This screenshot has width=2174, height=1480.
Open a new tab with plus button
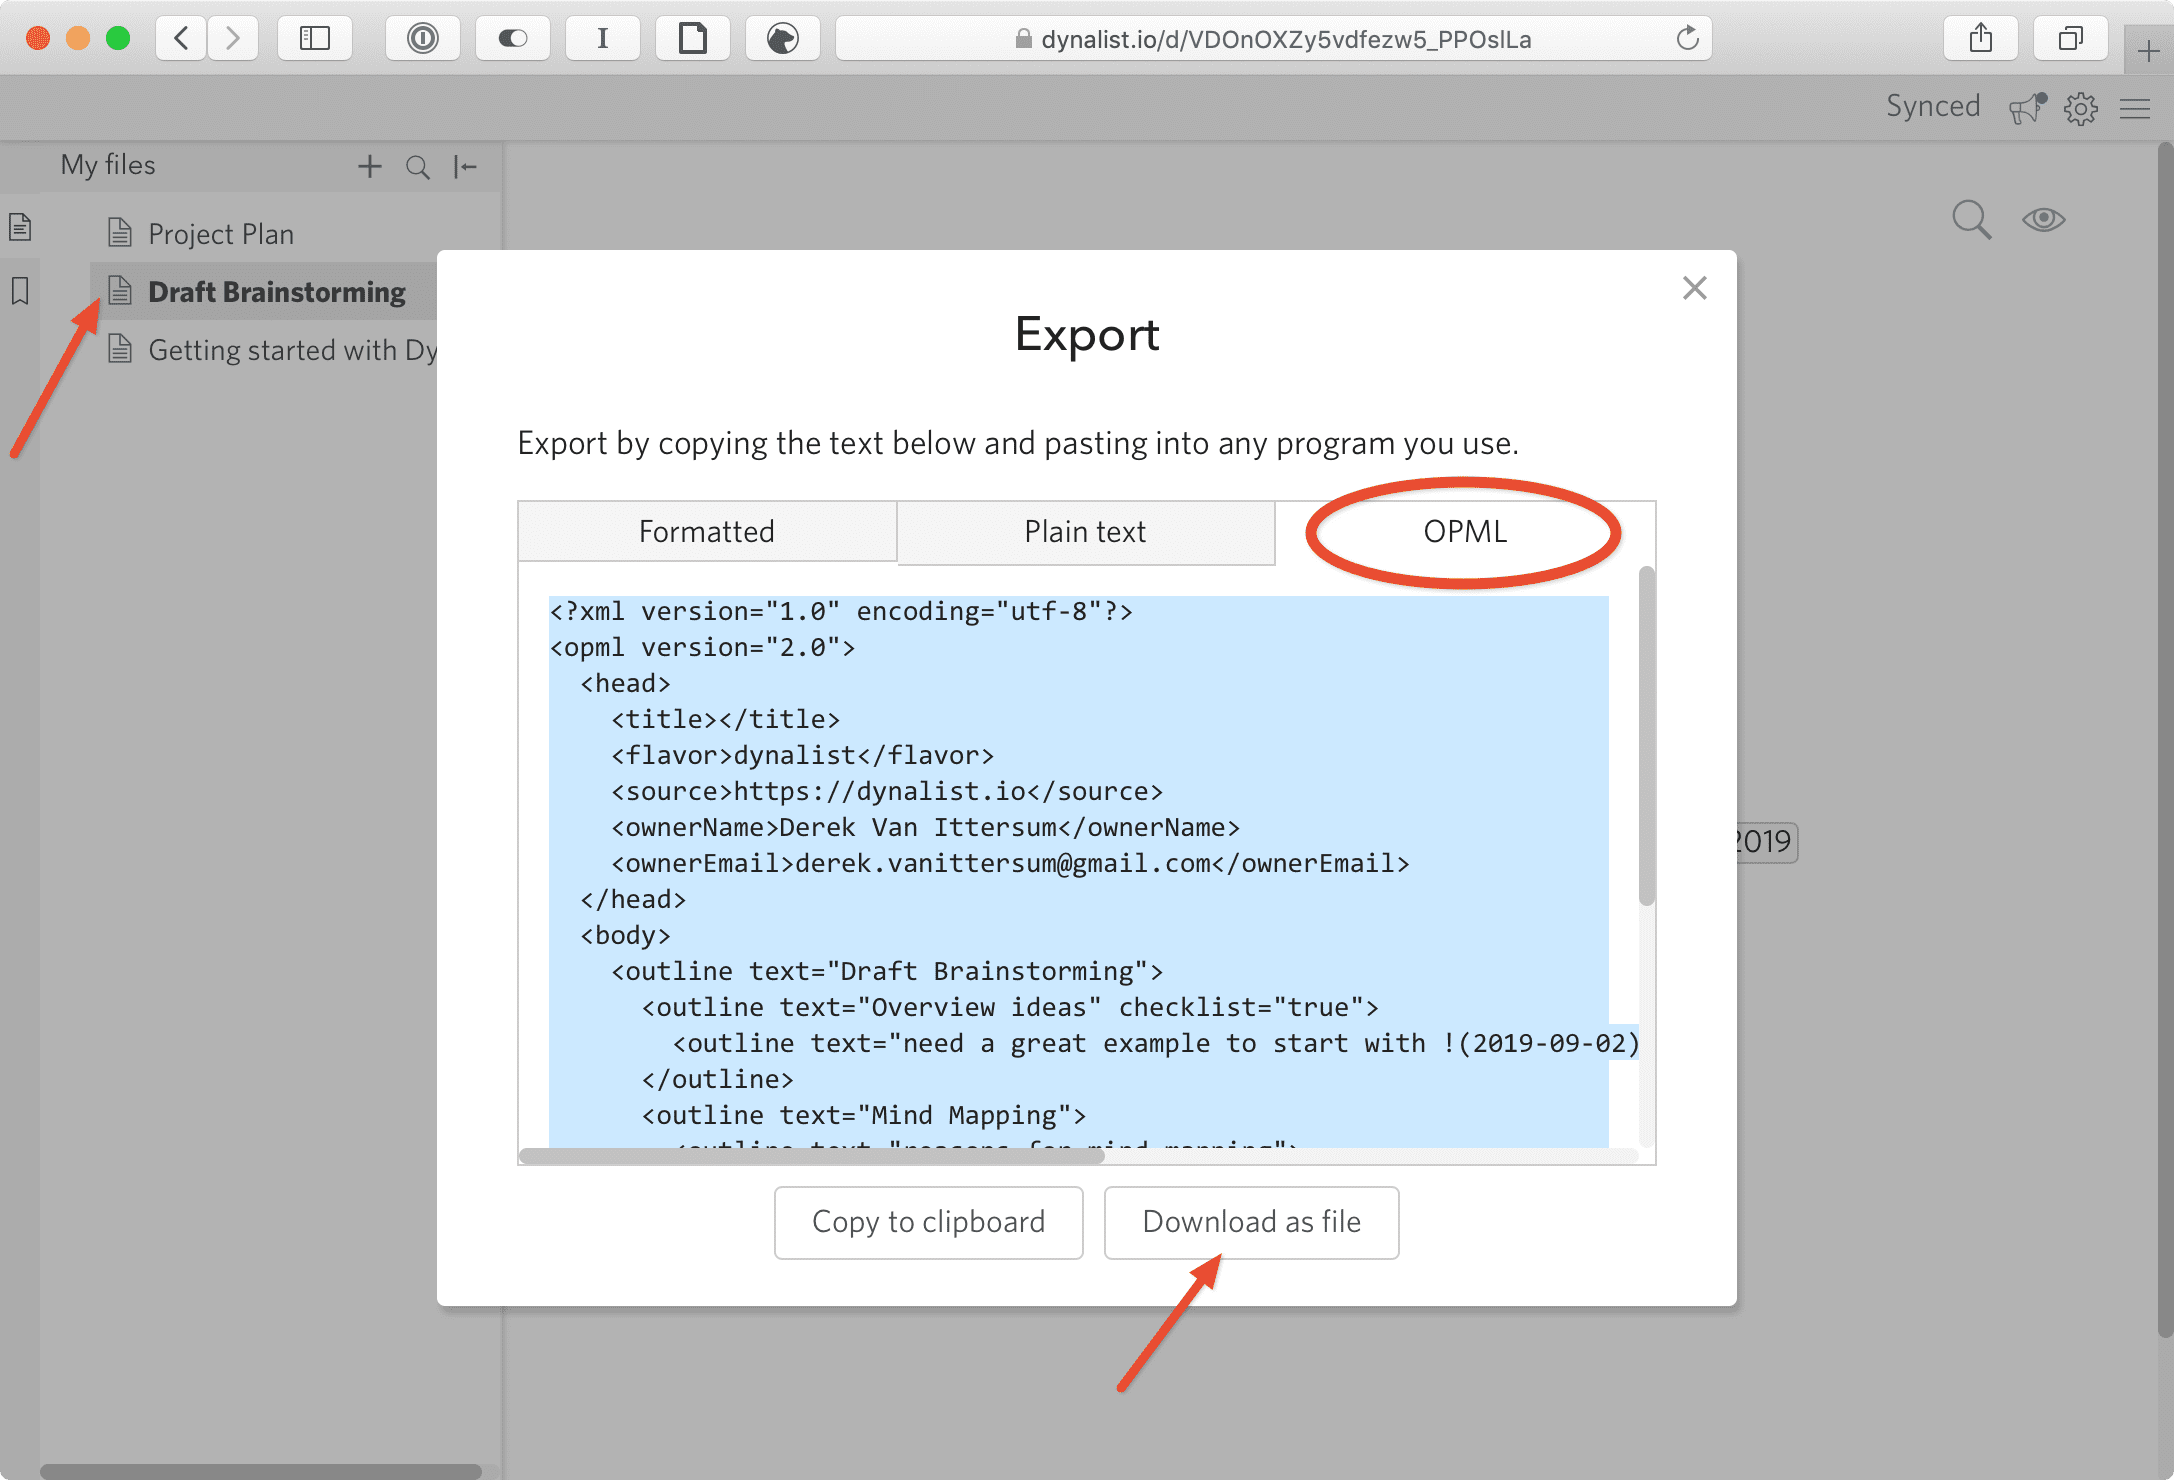pyautogui.click(x=2148, y=50)
